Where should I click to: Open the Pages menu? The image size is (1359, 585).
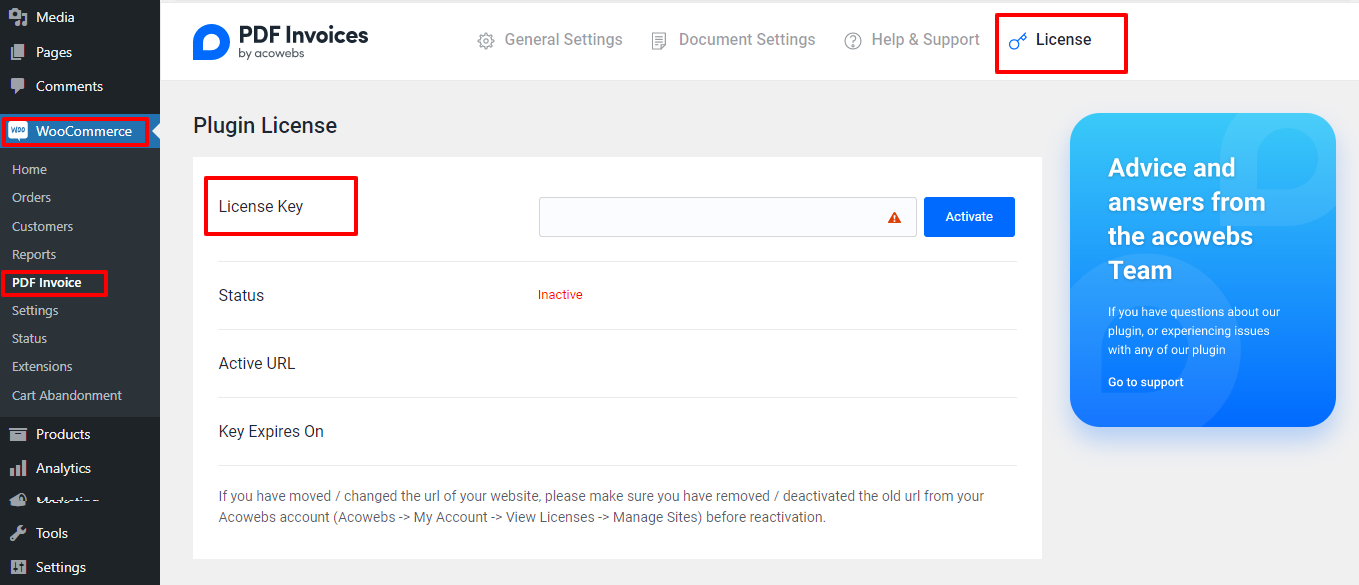(x=80, y=52)
